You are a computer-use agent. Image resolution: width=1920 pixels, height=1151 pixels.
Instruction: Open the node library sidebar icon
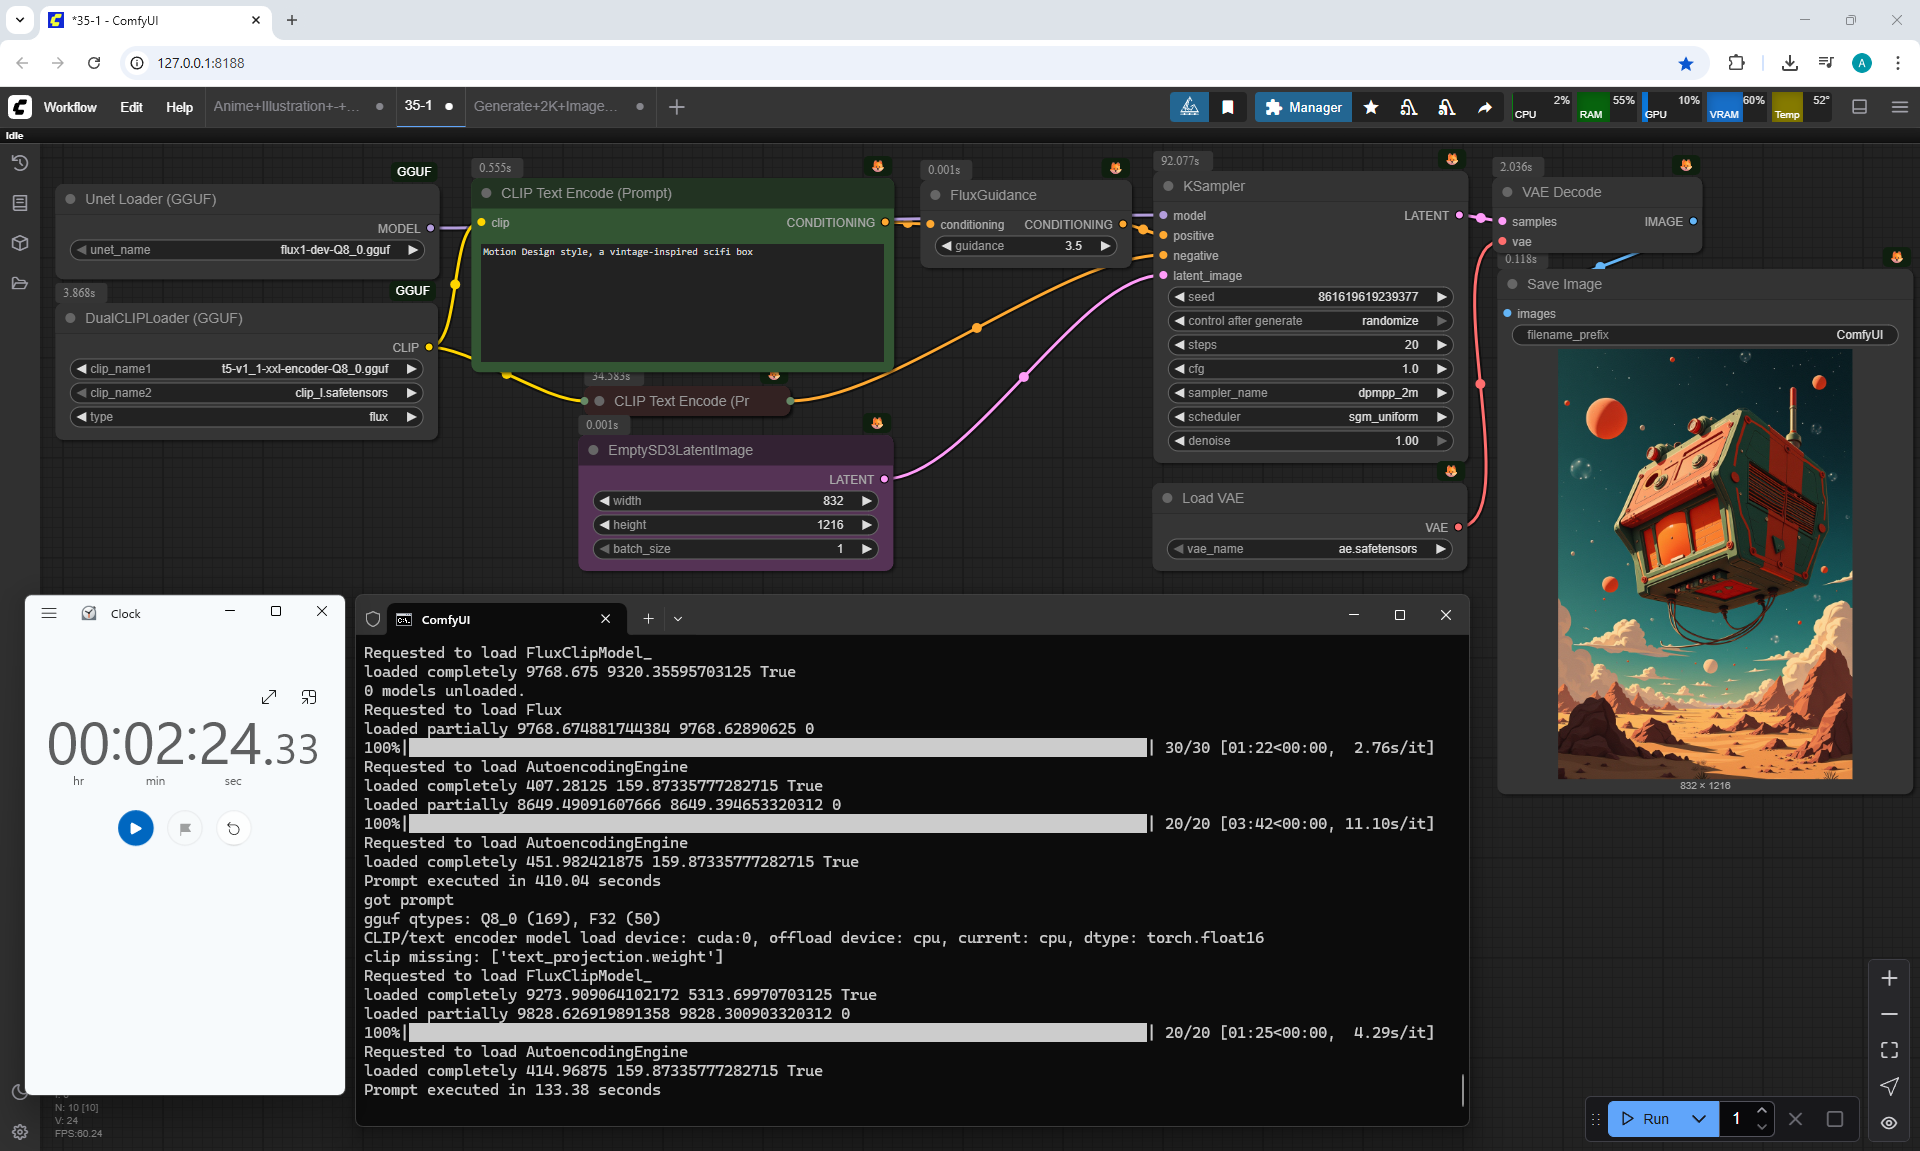point(19,203)
